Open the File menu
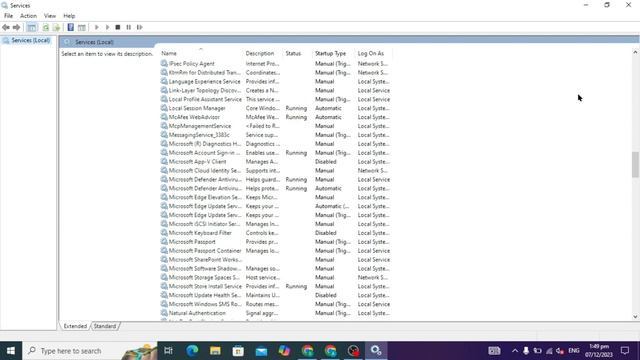 click(x=9, y=16)
